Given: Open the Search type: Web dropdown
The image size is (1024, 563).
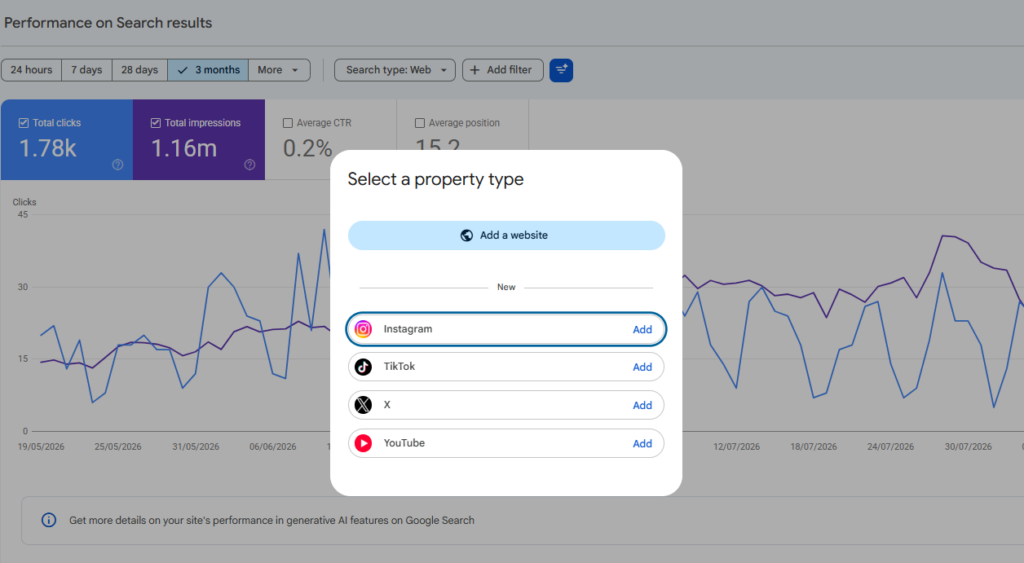Looking at the screenshot, I should point(395,70).
